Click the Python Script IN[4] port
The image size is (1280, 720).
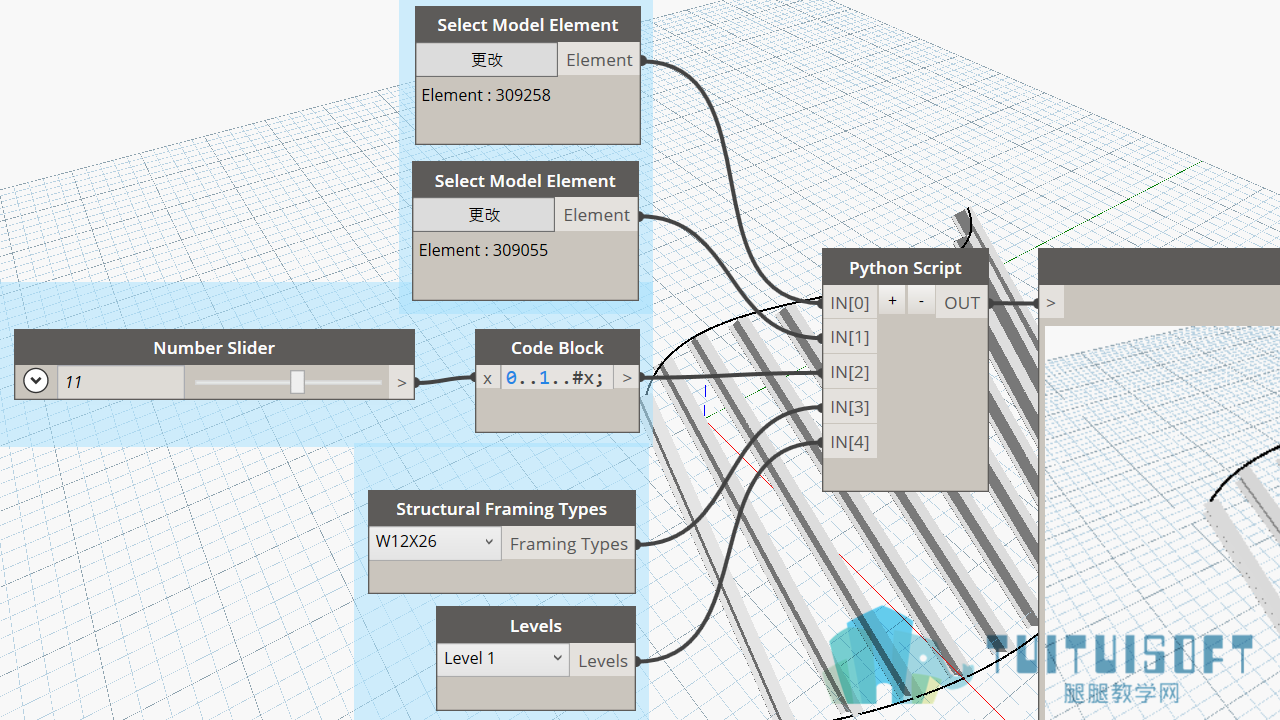pyautogui.click(x=850, y=443)
